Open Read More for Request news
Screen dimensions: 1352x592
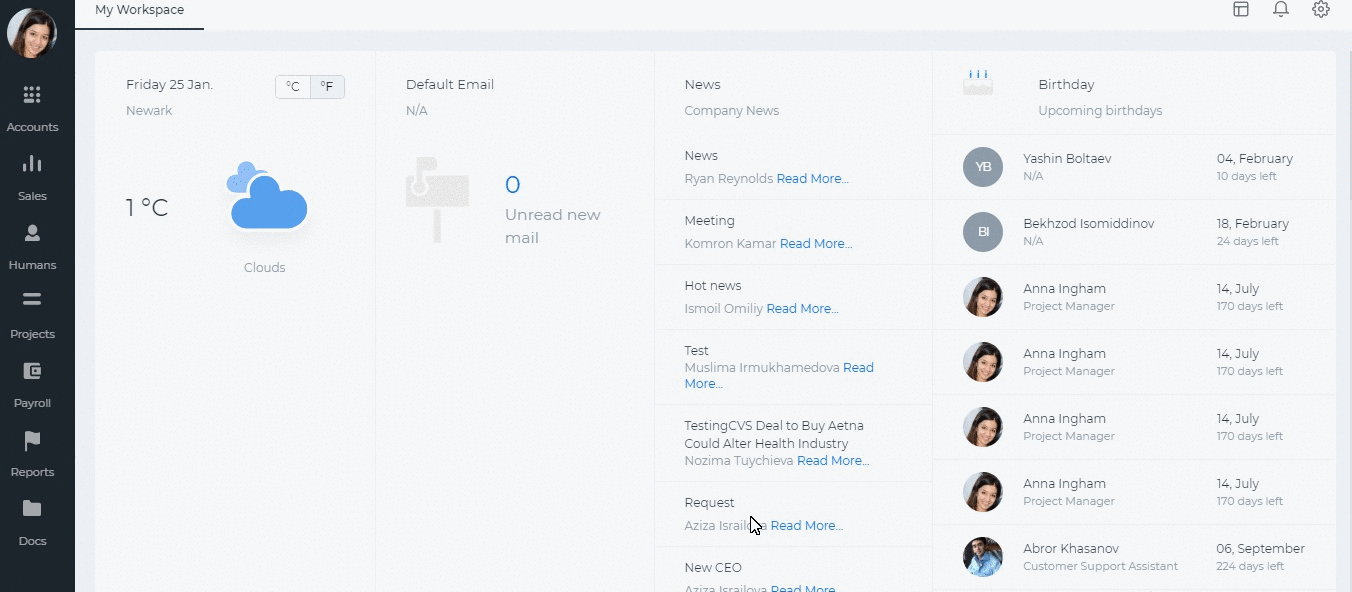[x=806, y=526]
